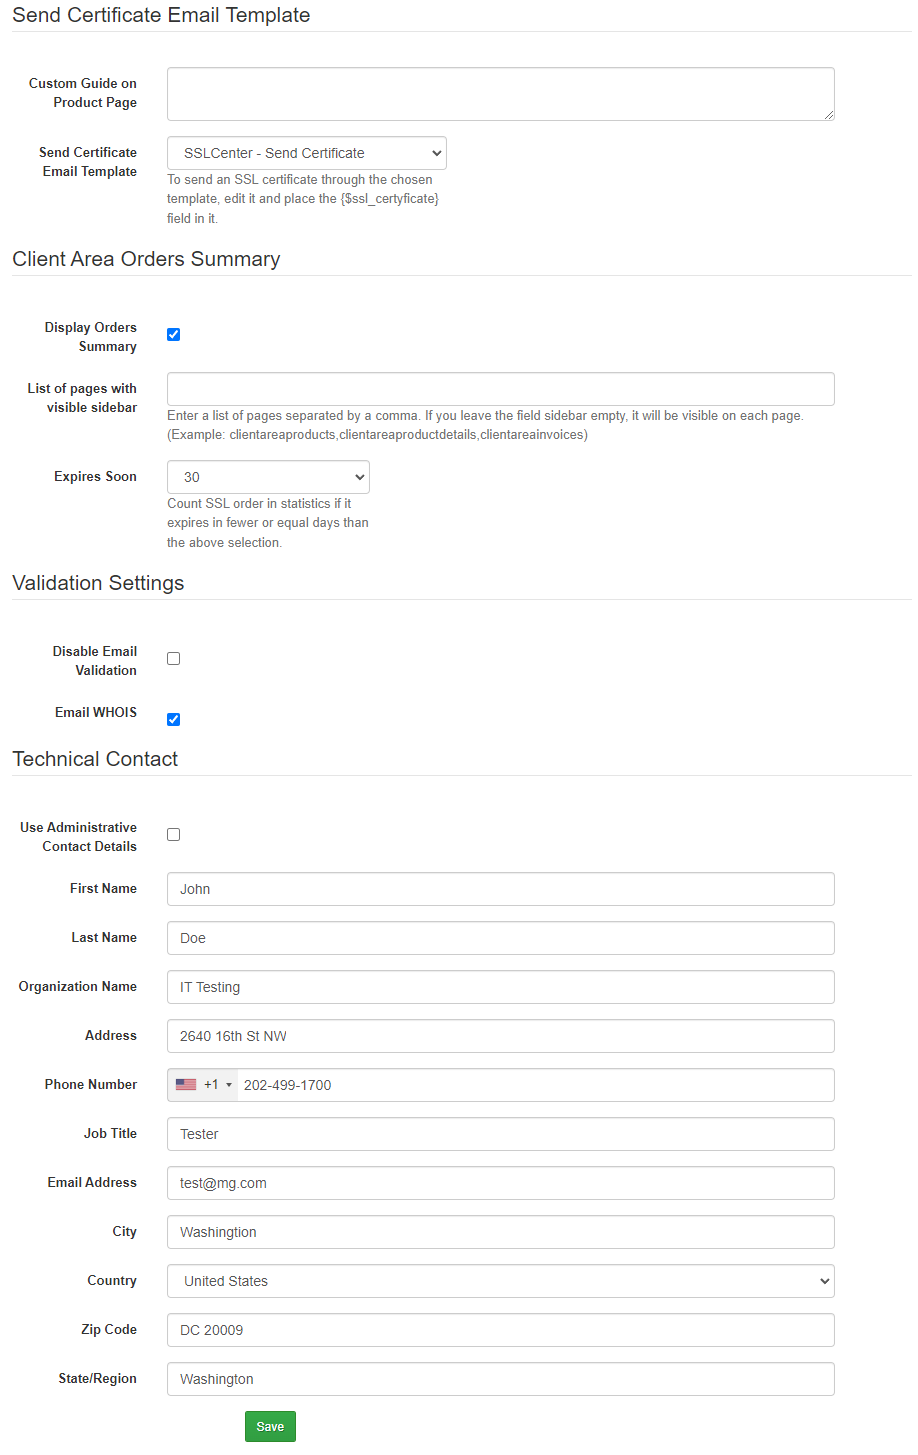Image resolution: width=918 pixels, height=1455 pixels.
Task: Enable the Disable Email Validation checkbox
Action: coord(173,658)
